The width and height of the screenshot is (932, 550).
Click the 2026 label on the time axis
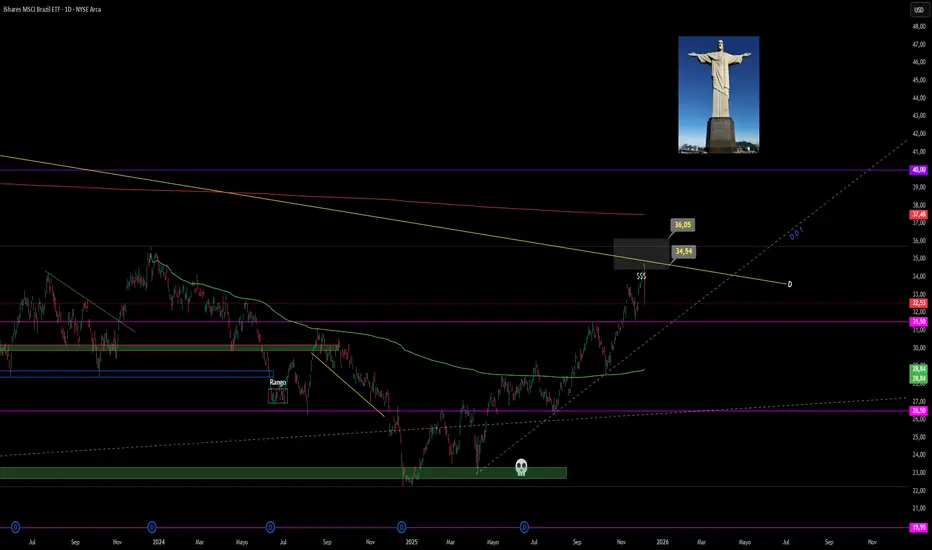click(662, 542)
